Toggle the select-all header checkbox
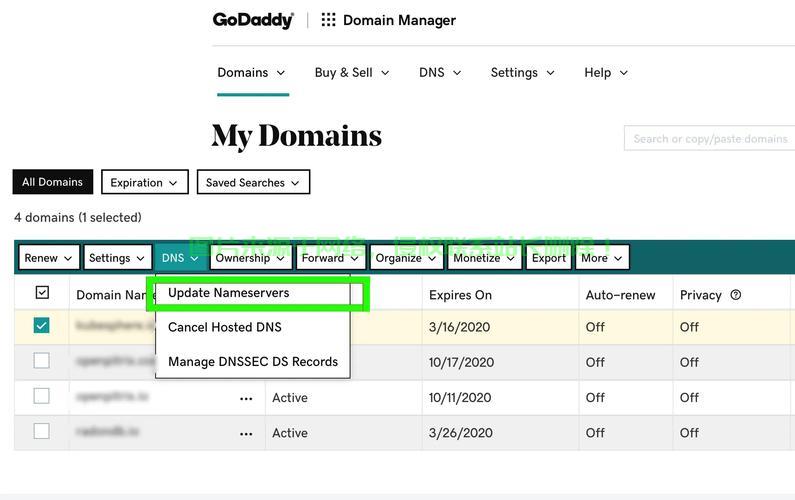 tap(42, 292)
